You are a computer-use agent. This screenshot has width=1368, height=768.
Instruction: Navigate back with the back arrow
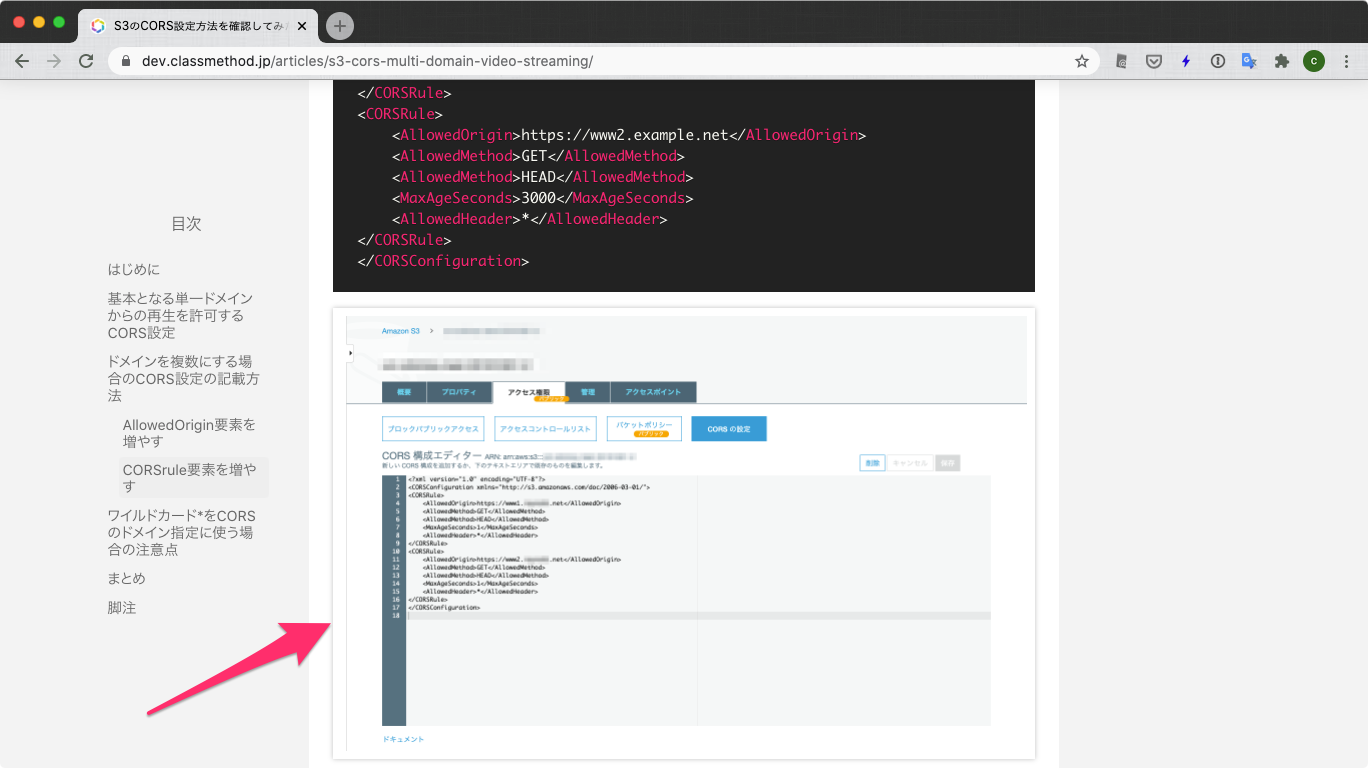click(x=22, y=61)
